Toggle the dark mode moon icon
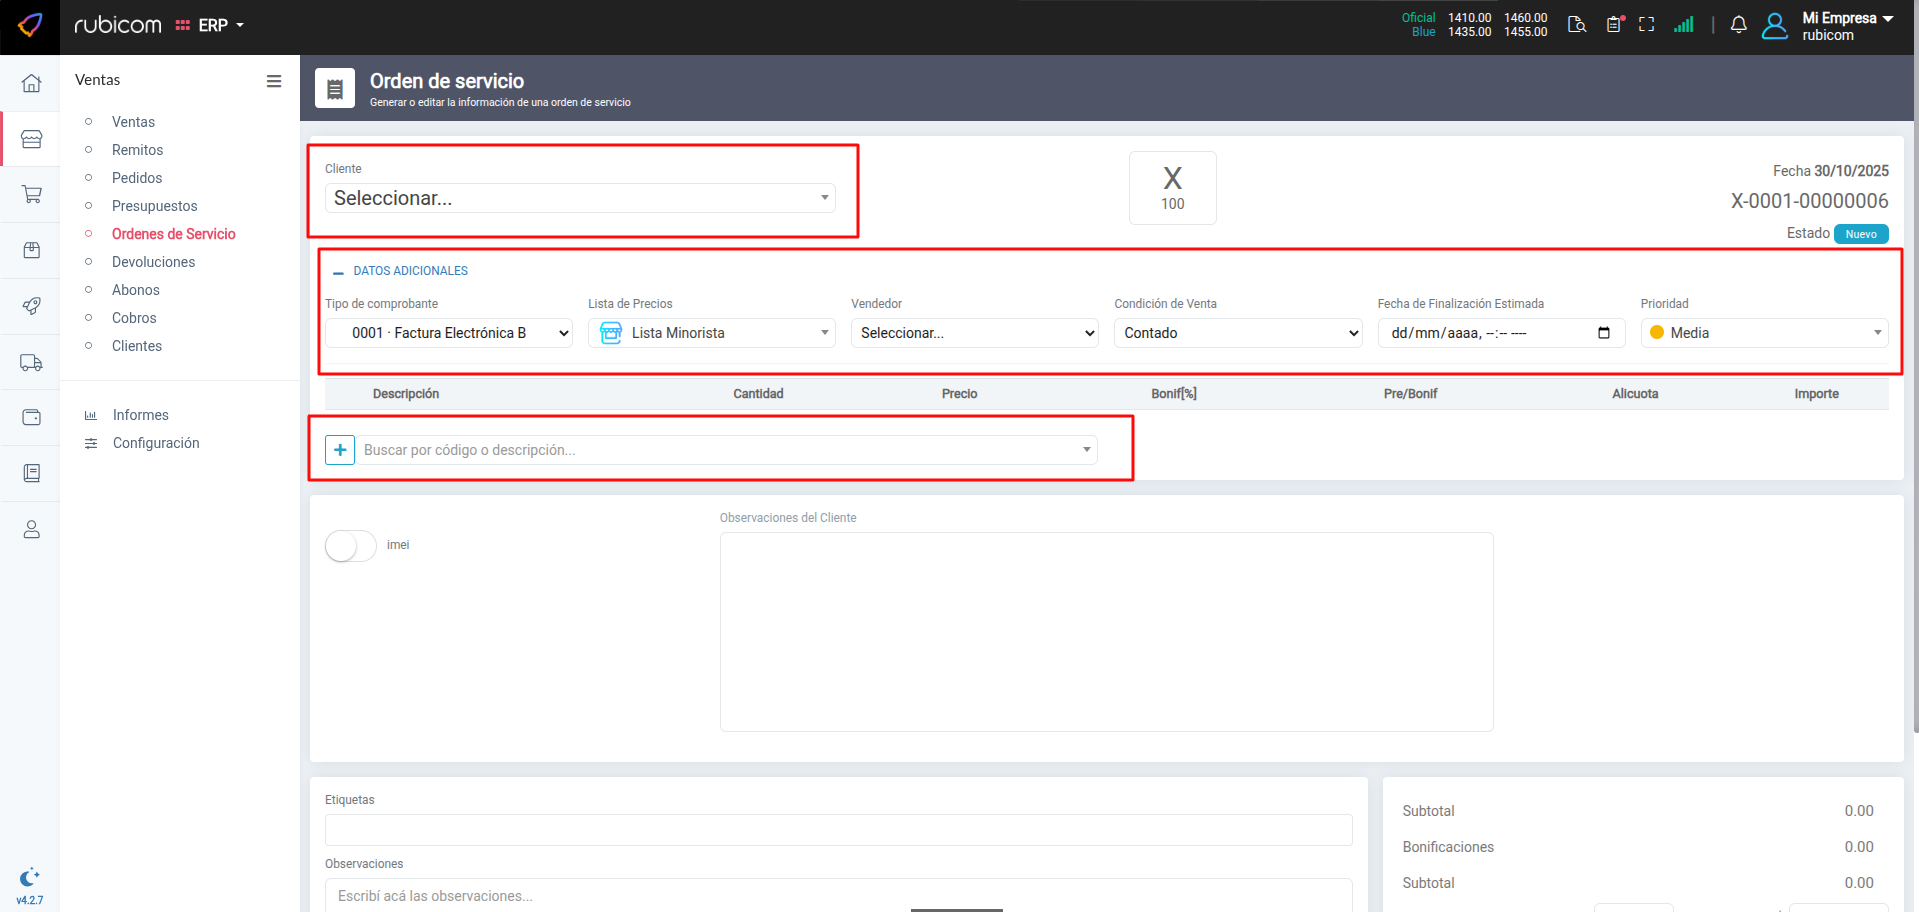This screenshot has width=1919, height=912. pos(29,877)
